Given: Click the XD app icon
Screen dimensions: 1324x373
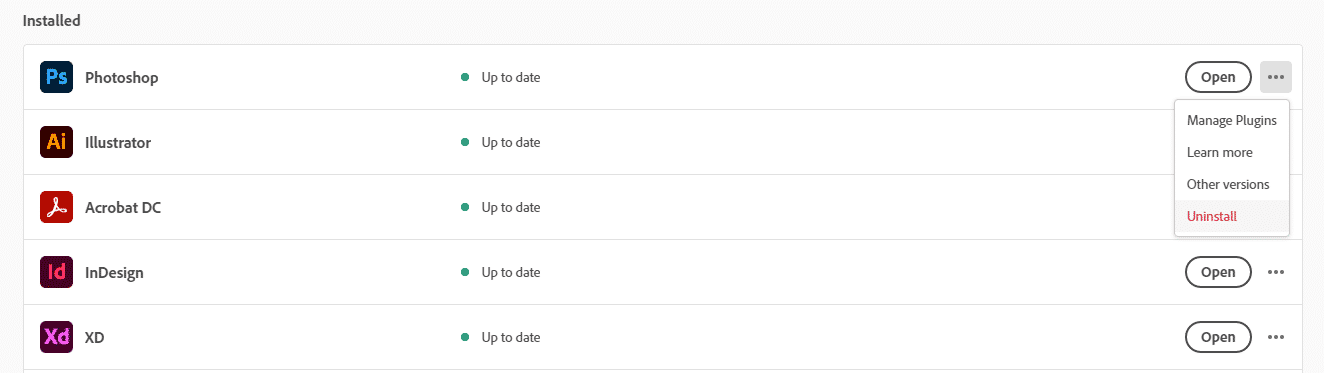Looking at the screenshot, I should 56,337.
